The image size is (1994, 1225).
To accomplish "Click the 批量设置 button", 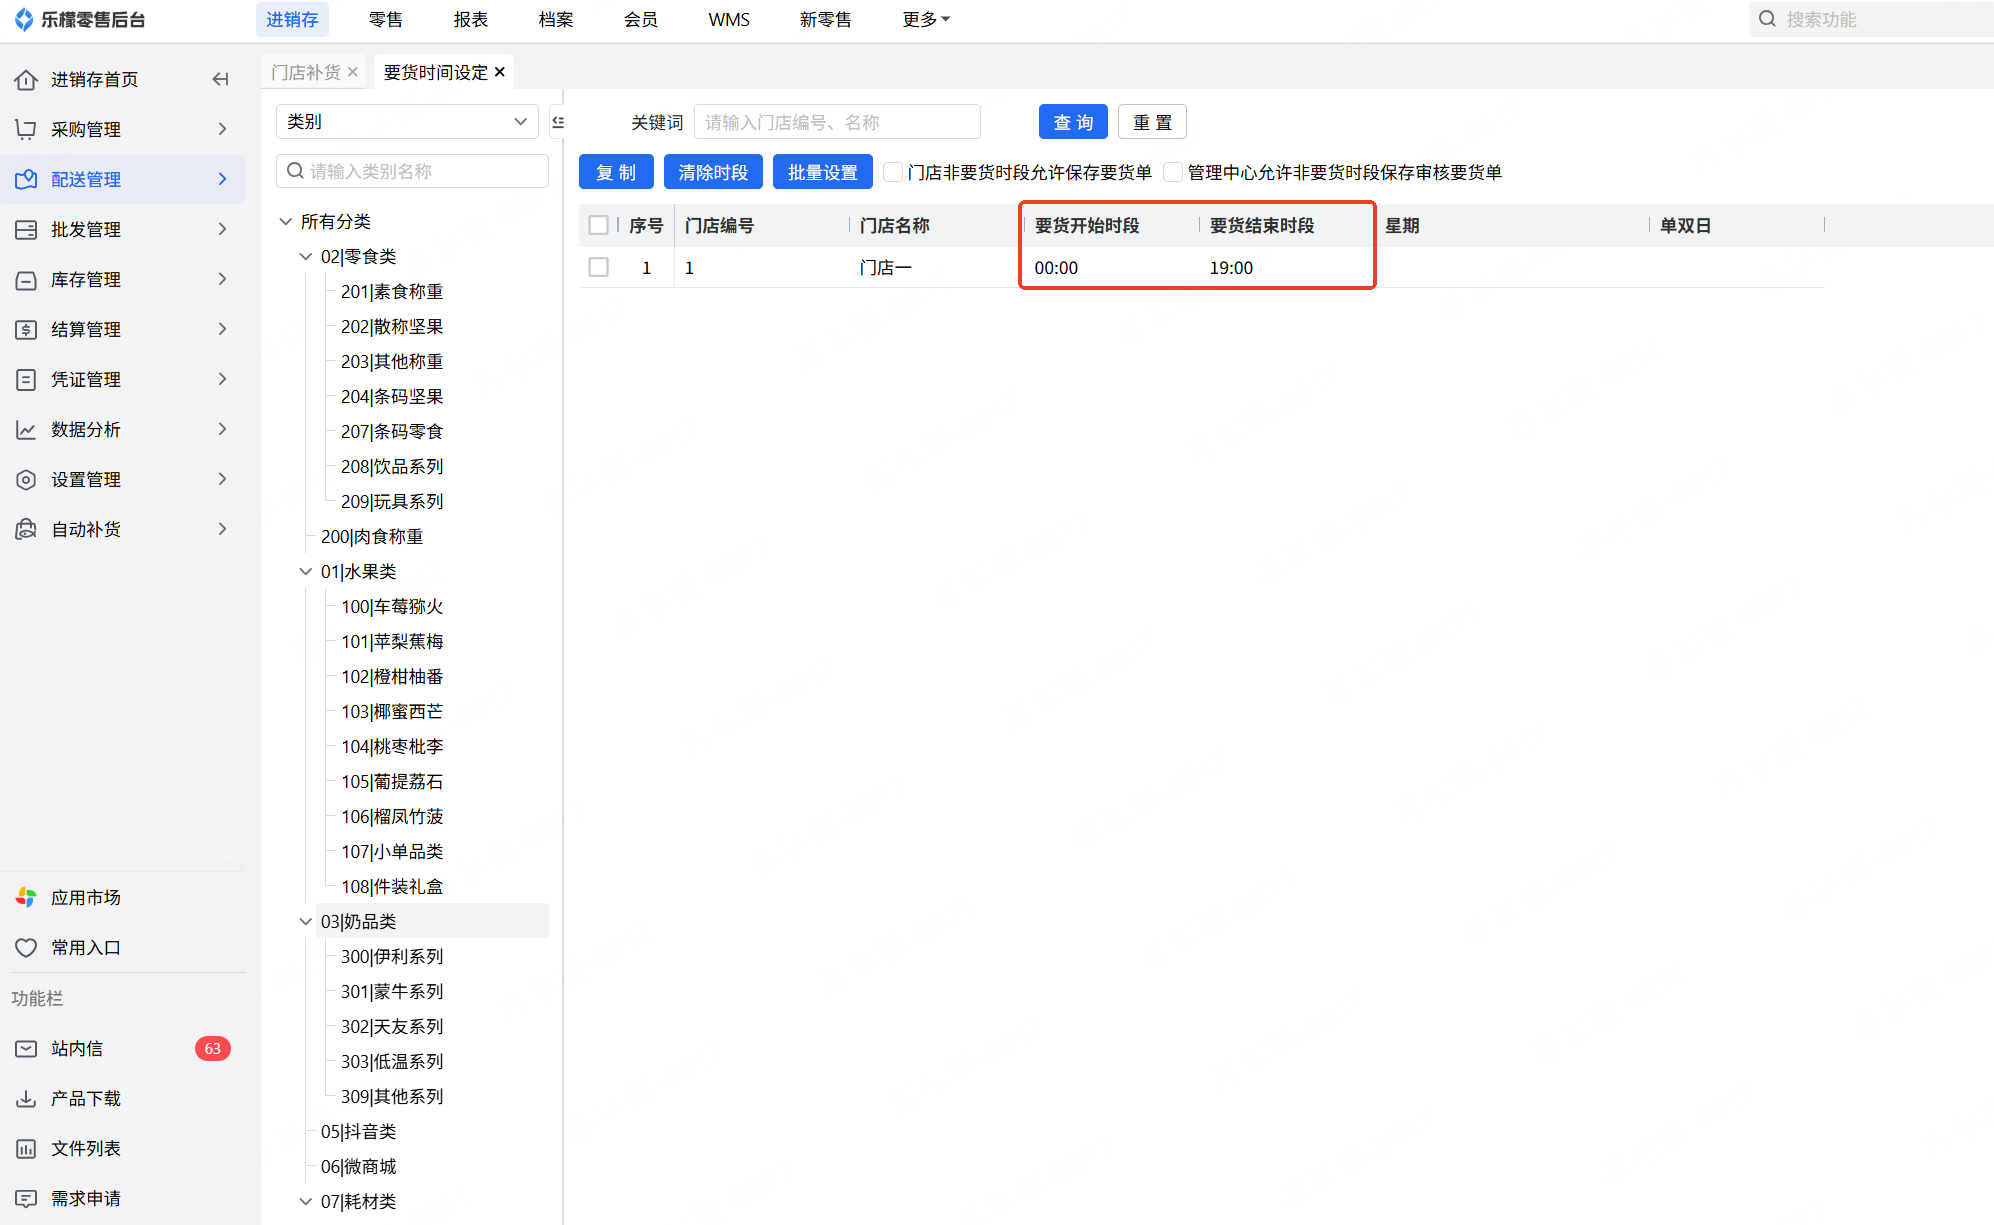I will (822, 172).
